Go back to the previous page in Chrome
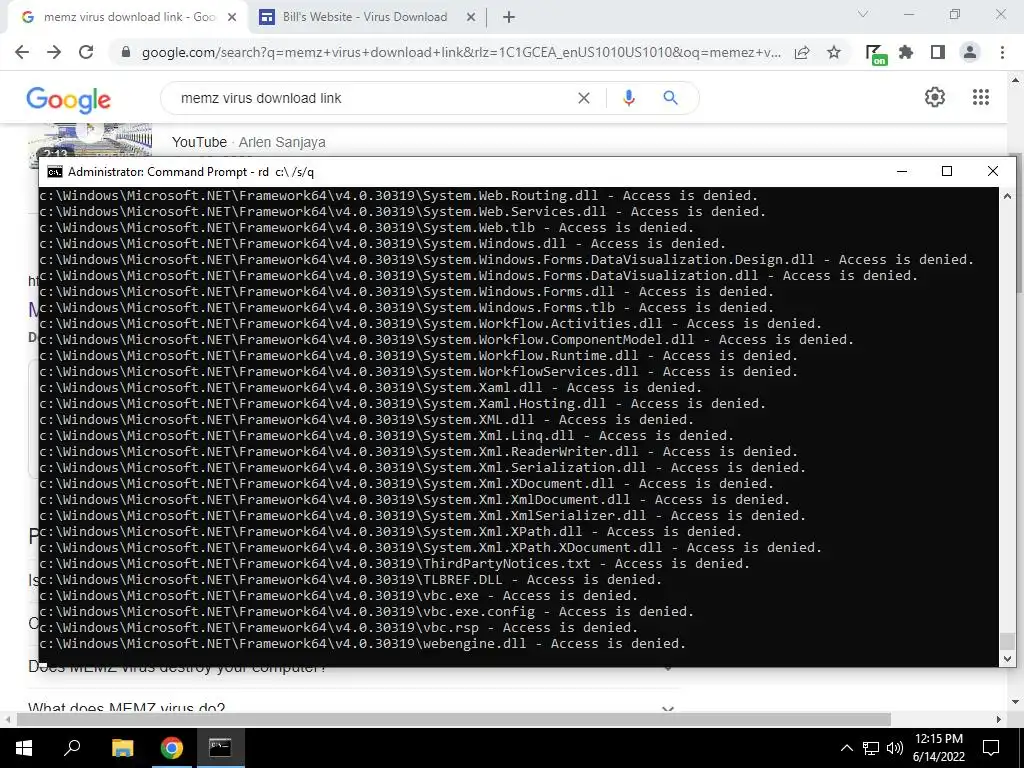Screen dimensions: 1024x768 (22, 52)
